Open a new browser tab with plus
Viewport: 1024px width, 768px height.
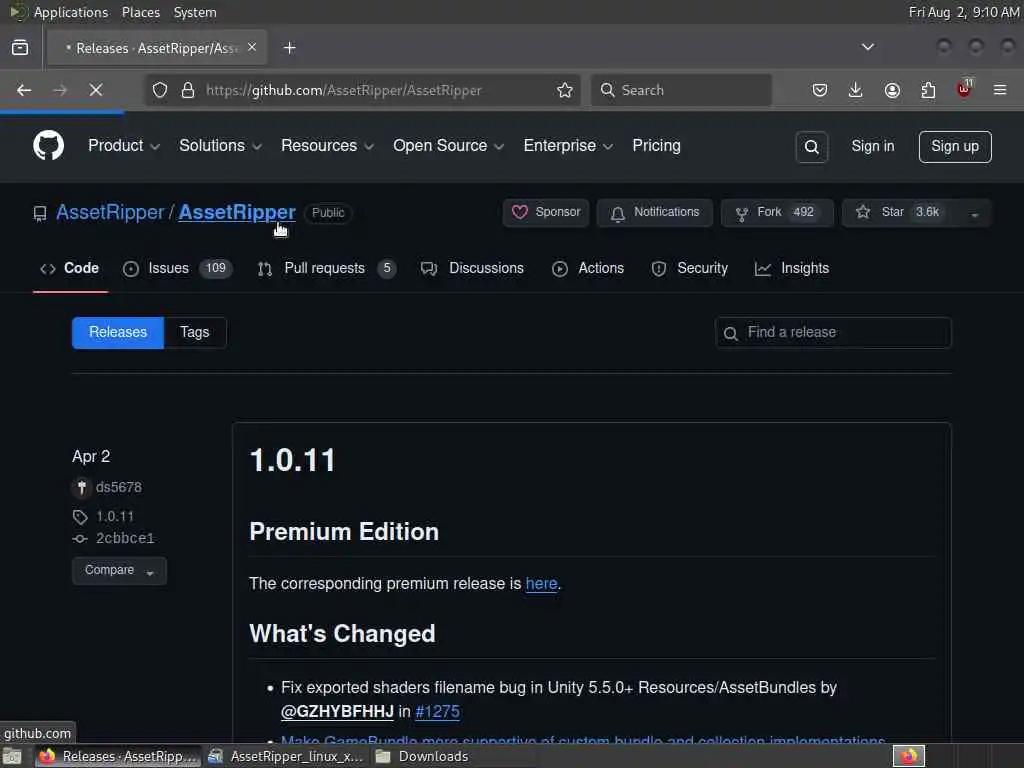(x=290, y=48)
